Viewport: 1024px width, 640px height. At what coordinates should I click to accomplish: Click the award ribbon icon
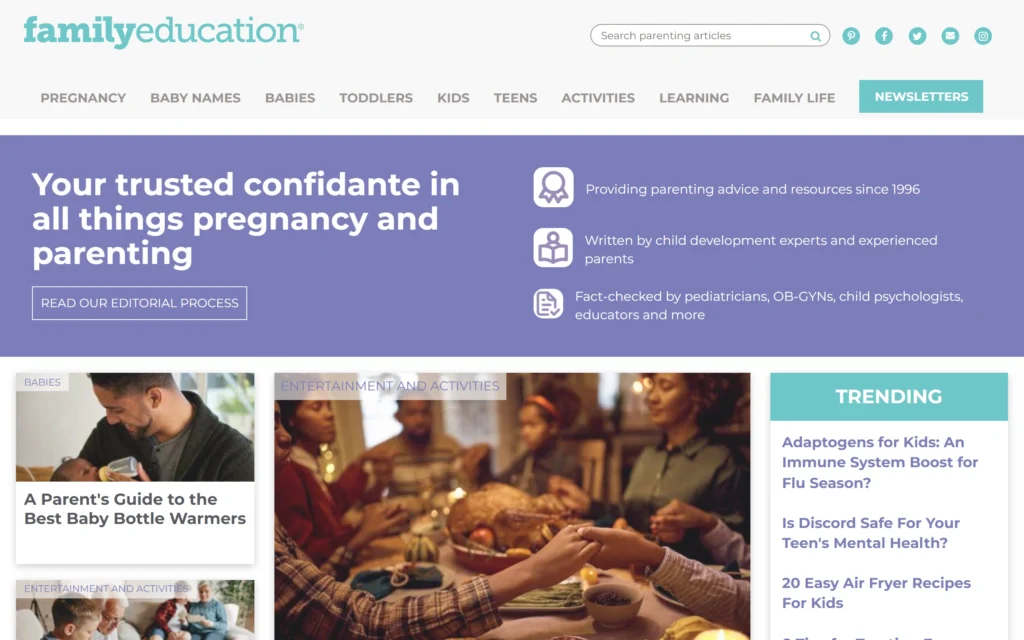[x=553, y=187]
